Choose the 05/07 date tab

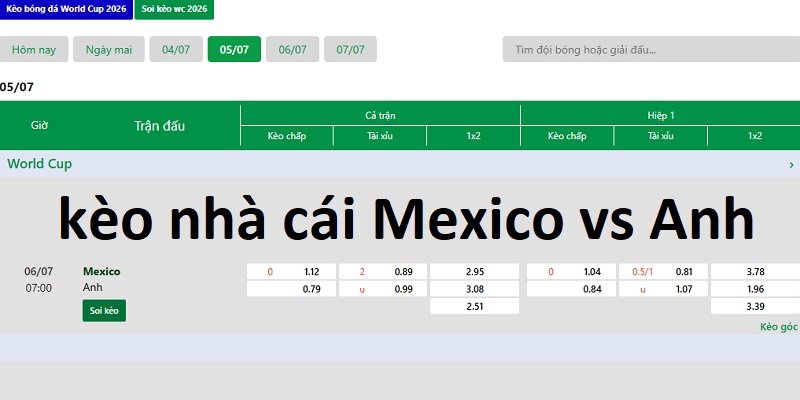pyautogui.click(x=234, y=49)
